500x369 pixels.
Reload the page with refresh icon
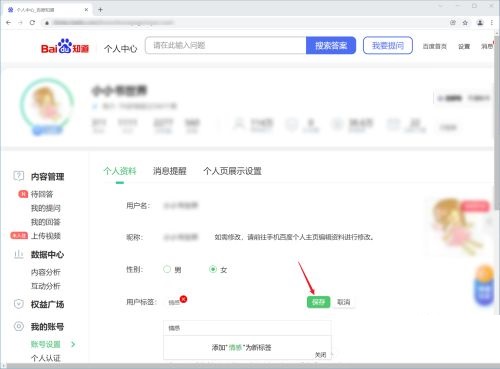click(32, 23)
